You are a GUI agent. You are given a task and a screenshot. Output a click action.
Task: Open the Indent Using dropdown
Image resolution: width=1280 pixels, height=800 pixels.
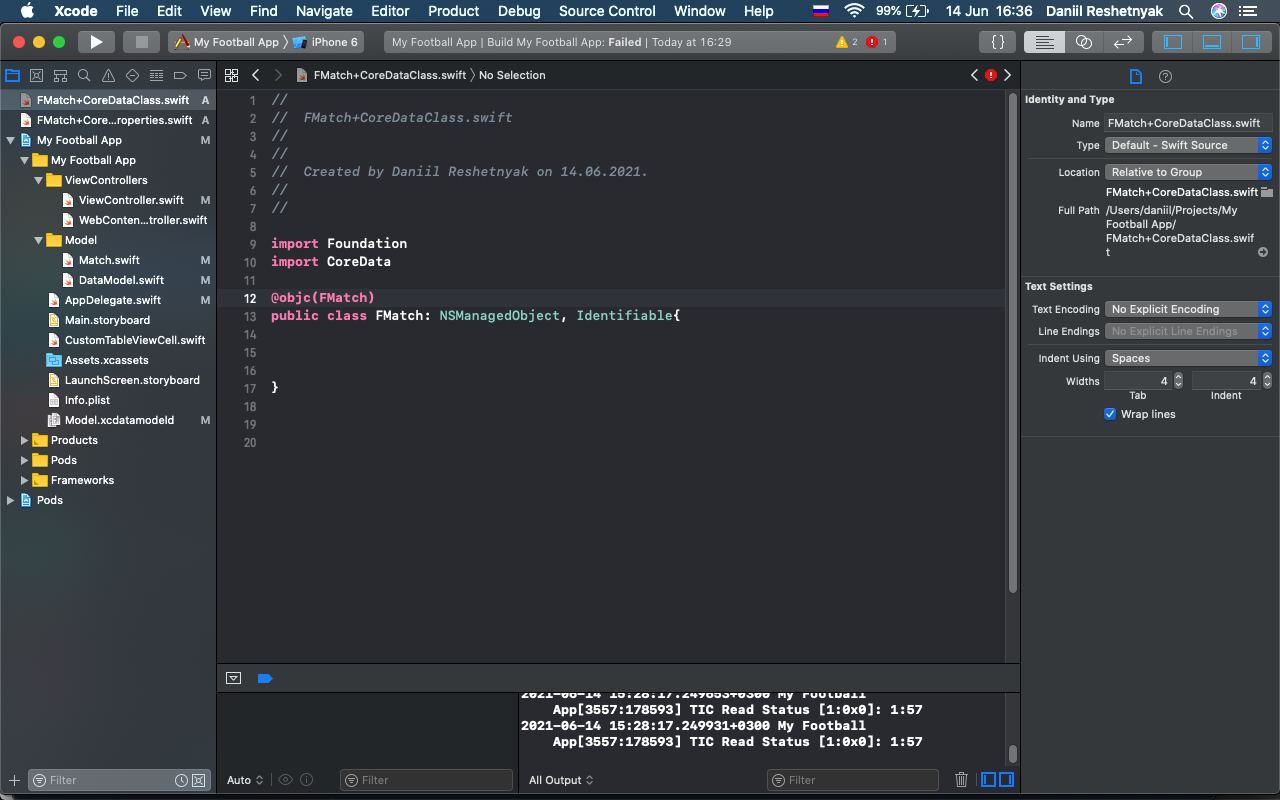point(1188,358)
